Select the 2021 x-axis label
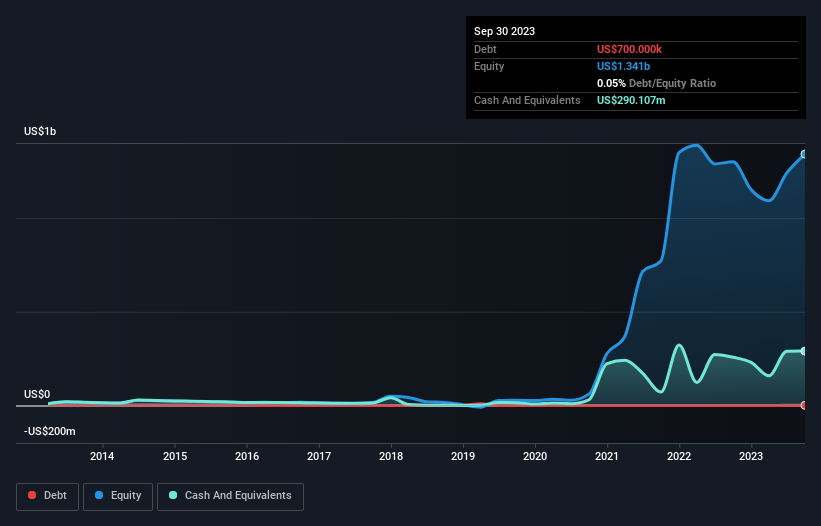 click(607, 456)
